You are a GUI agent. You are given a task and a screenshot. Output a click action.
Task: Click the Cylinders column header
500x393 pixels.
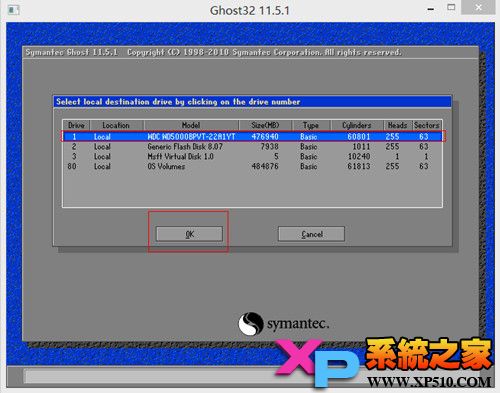click(357, 125)
